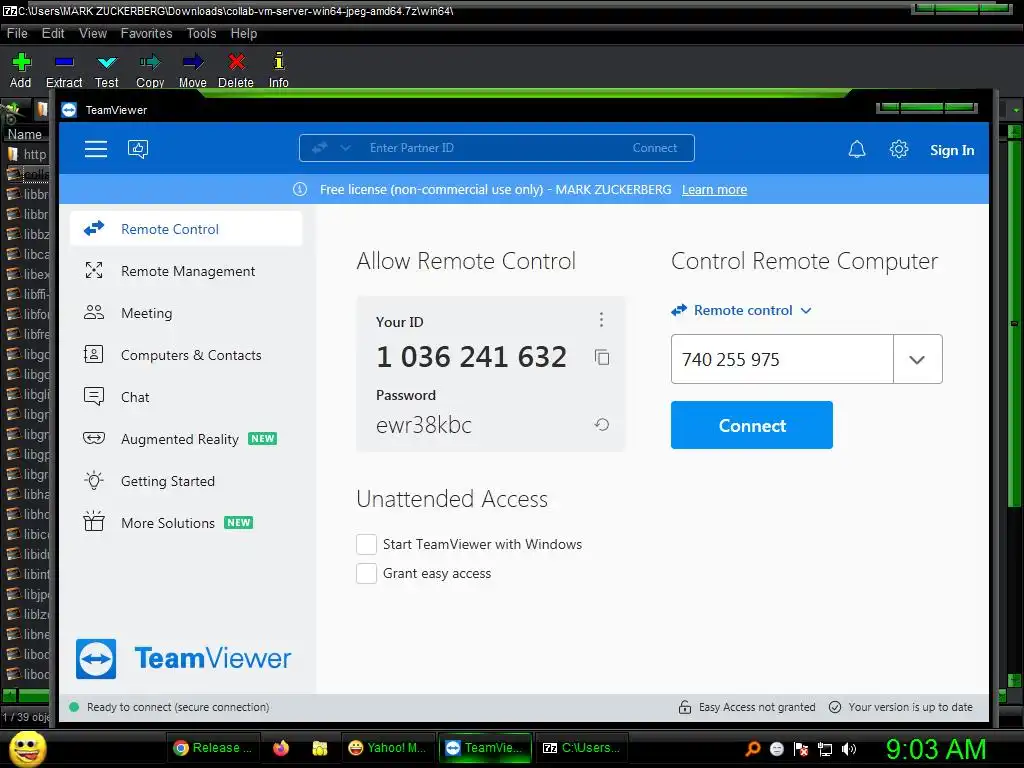Open the Your ID three-dot options
Screen dimensions: 1024x768
coord(601,319)
